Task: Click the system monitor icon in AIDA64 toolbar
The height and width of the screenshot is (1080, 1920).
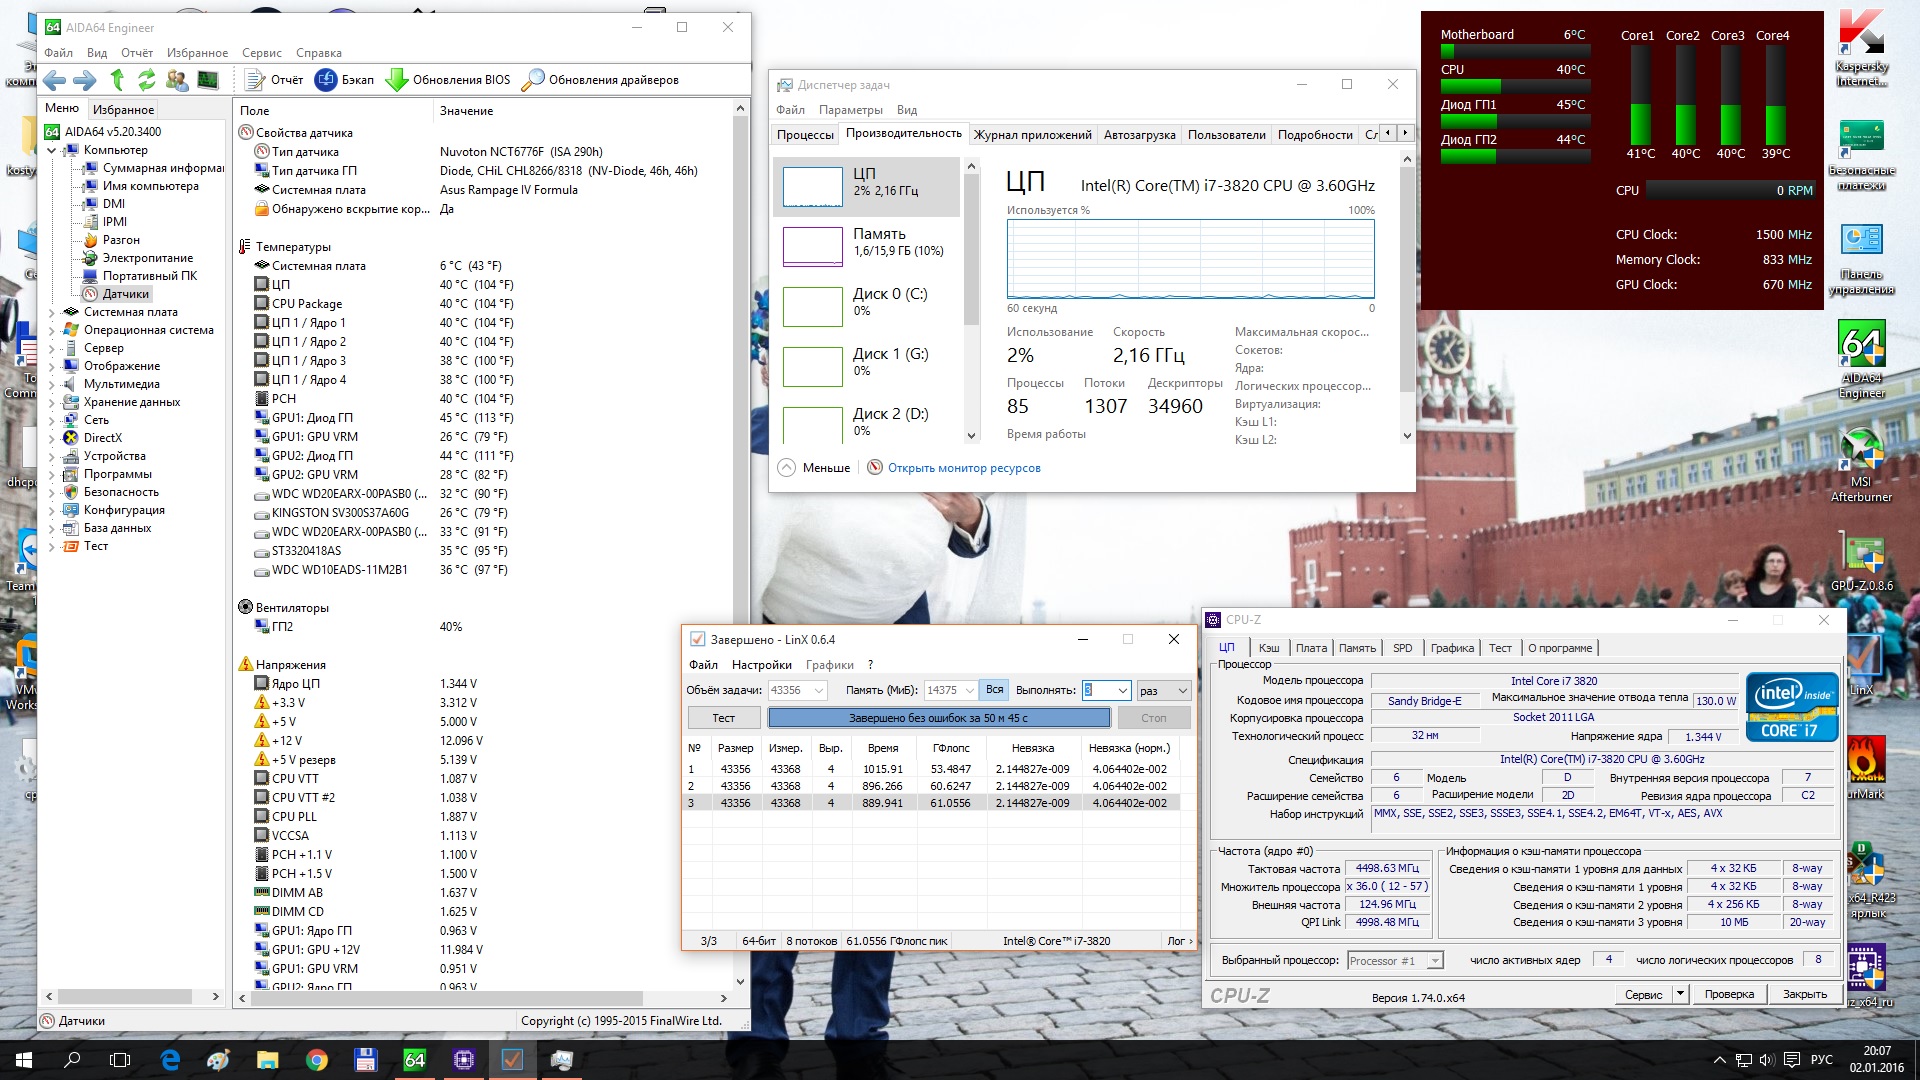Action: (208, 80)
